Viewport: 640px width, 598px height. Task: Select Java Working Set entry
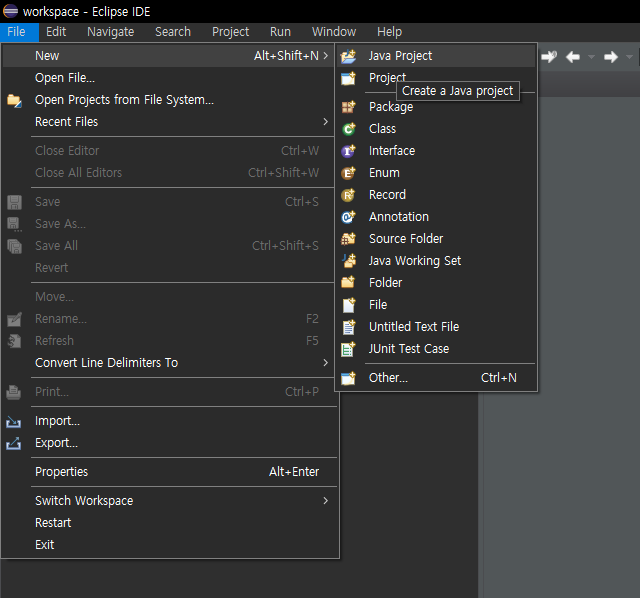click(436, 261)
